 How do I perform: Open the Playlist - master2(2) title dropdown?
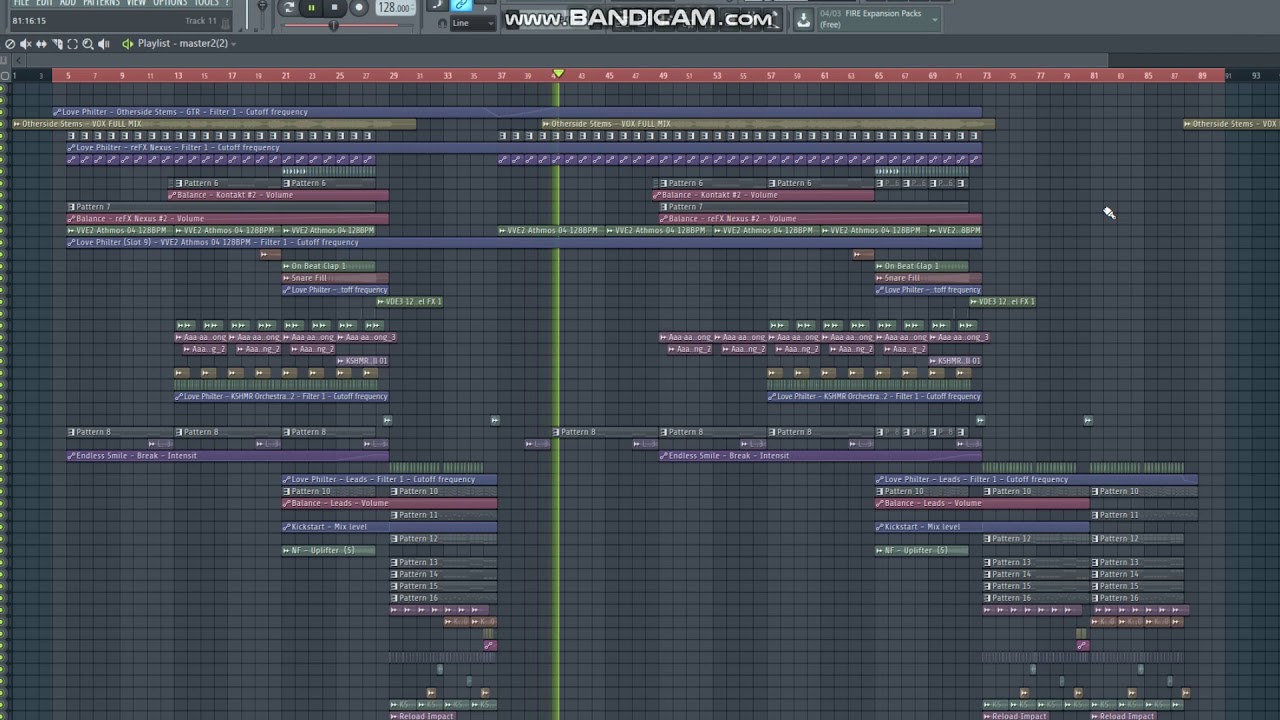pos(187,44)
